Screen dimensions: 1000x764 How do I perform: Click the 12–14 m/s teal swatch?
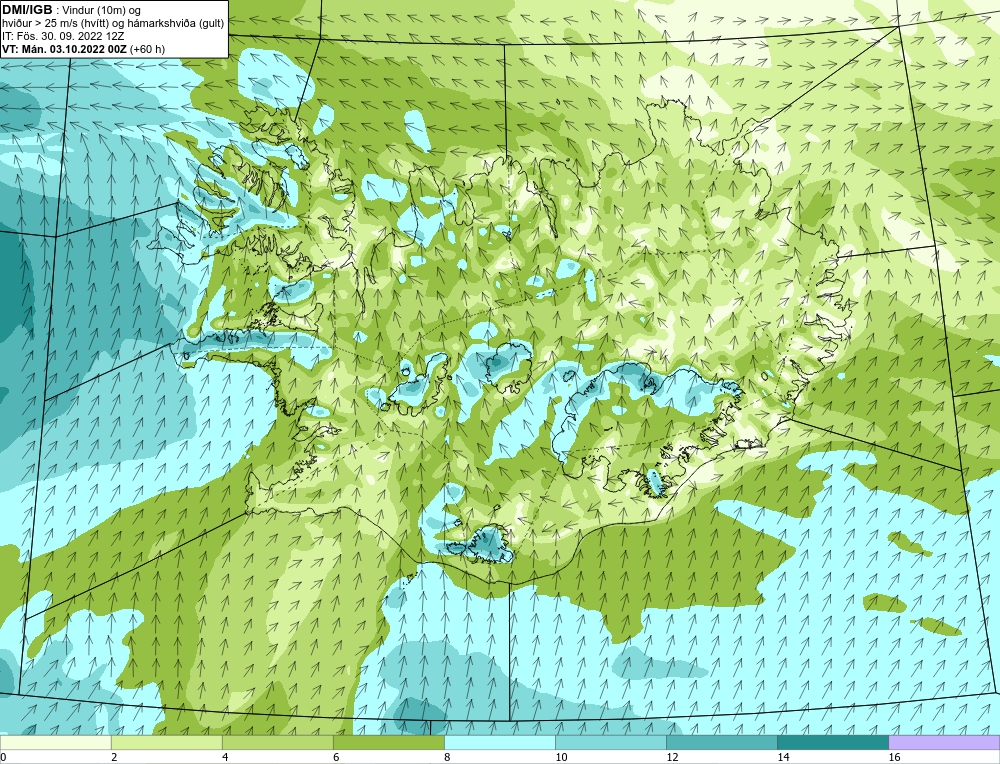click(722, 742)
